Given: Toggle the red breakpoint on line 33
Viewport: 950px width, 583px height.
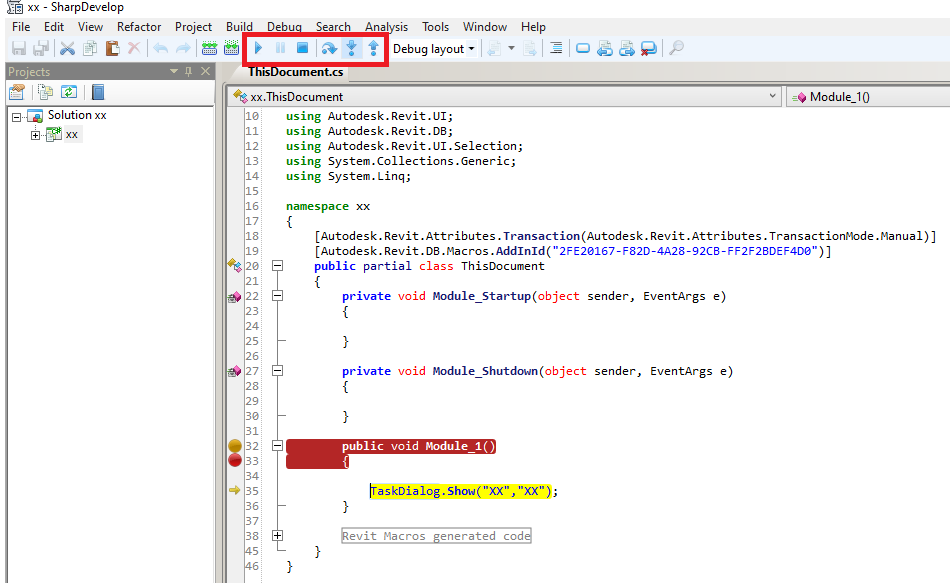Looking at the screenshot, I should pyautogui.click(x=235, y=460).
